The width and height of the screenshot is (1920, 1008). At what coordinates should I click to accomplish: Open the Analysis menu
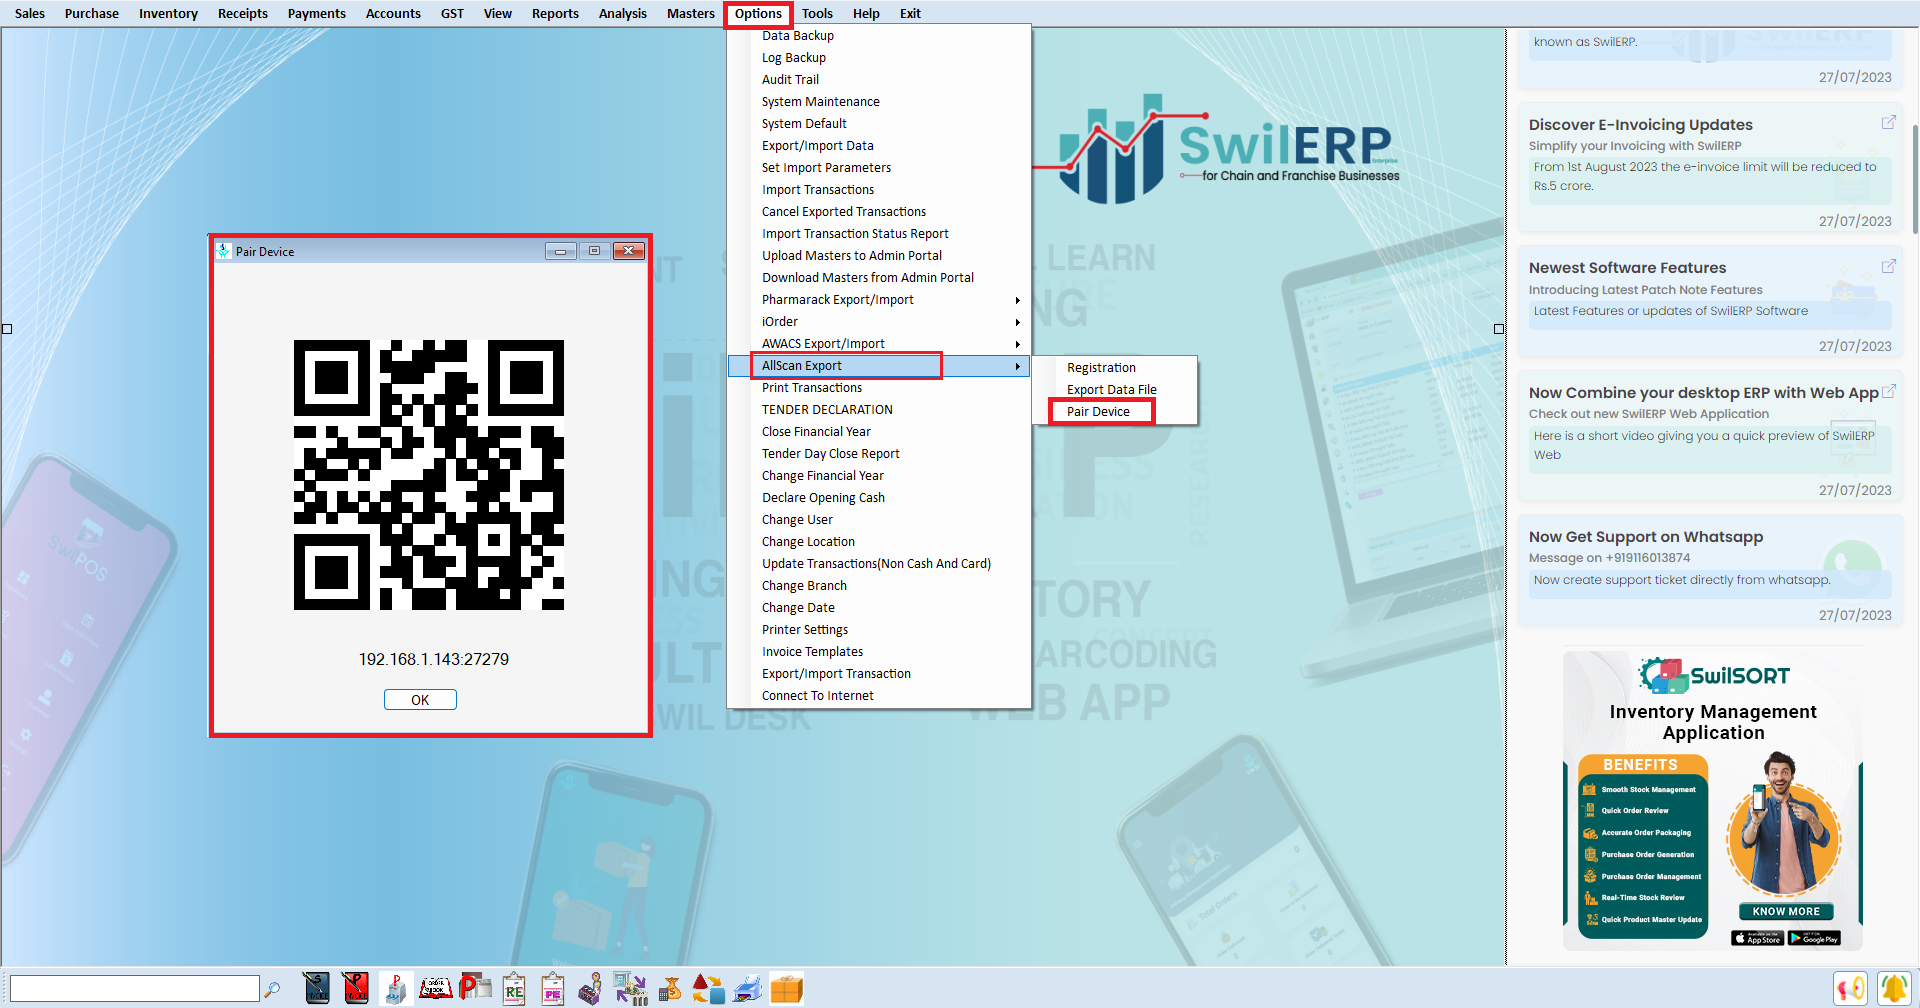(x=622, y=13)
